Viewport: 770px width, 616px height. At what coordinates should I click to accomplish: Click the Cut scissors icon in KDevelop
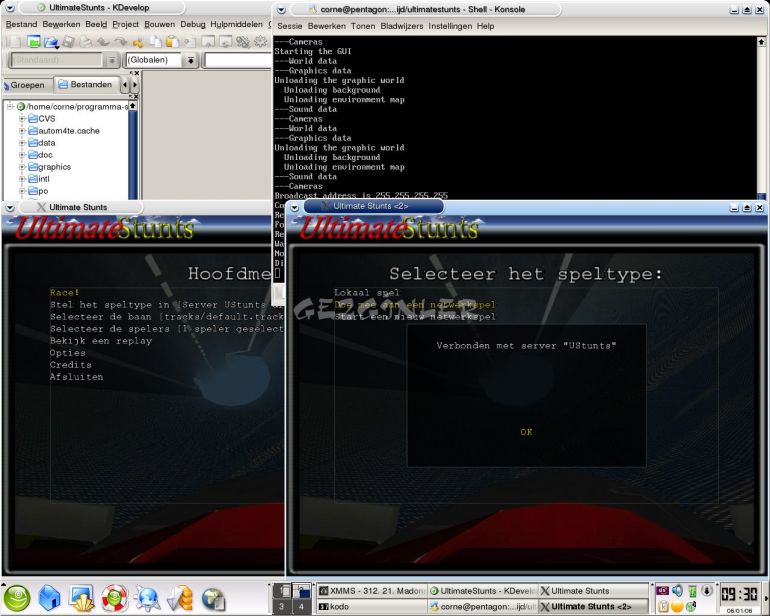pos(138,43)
